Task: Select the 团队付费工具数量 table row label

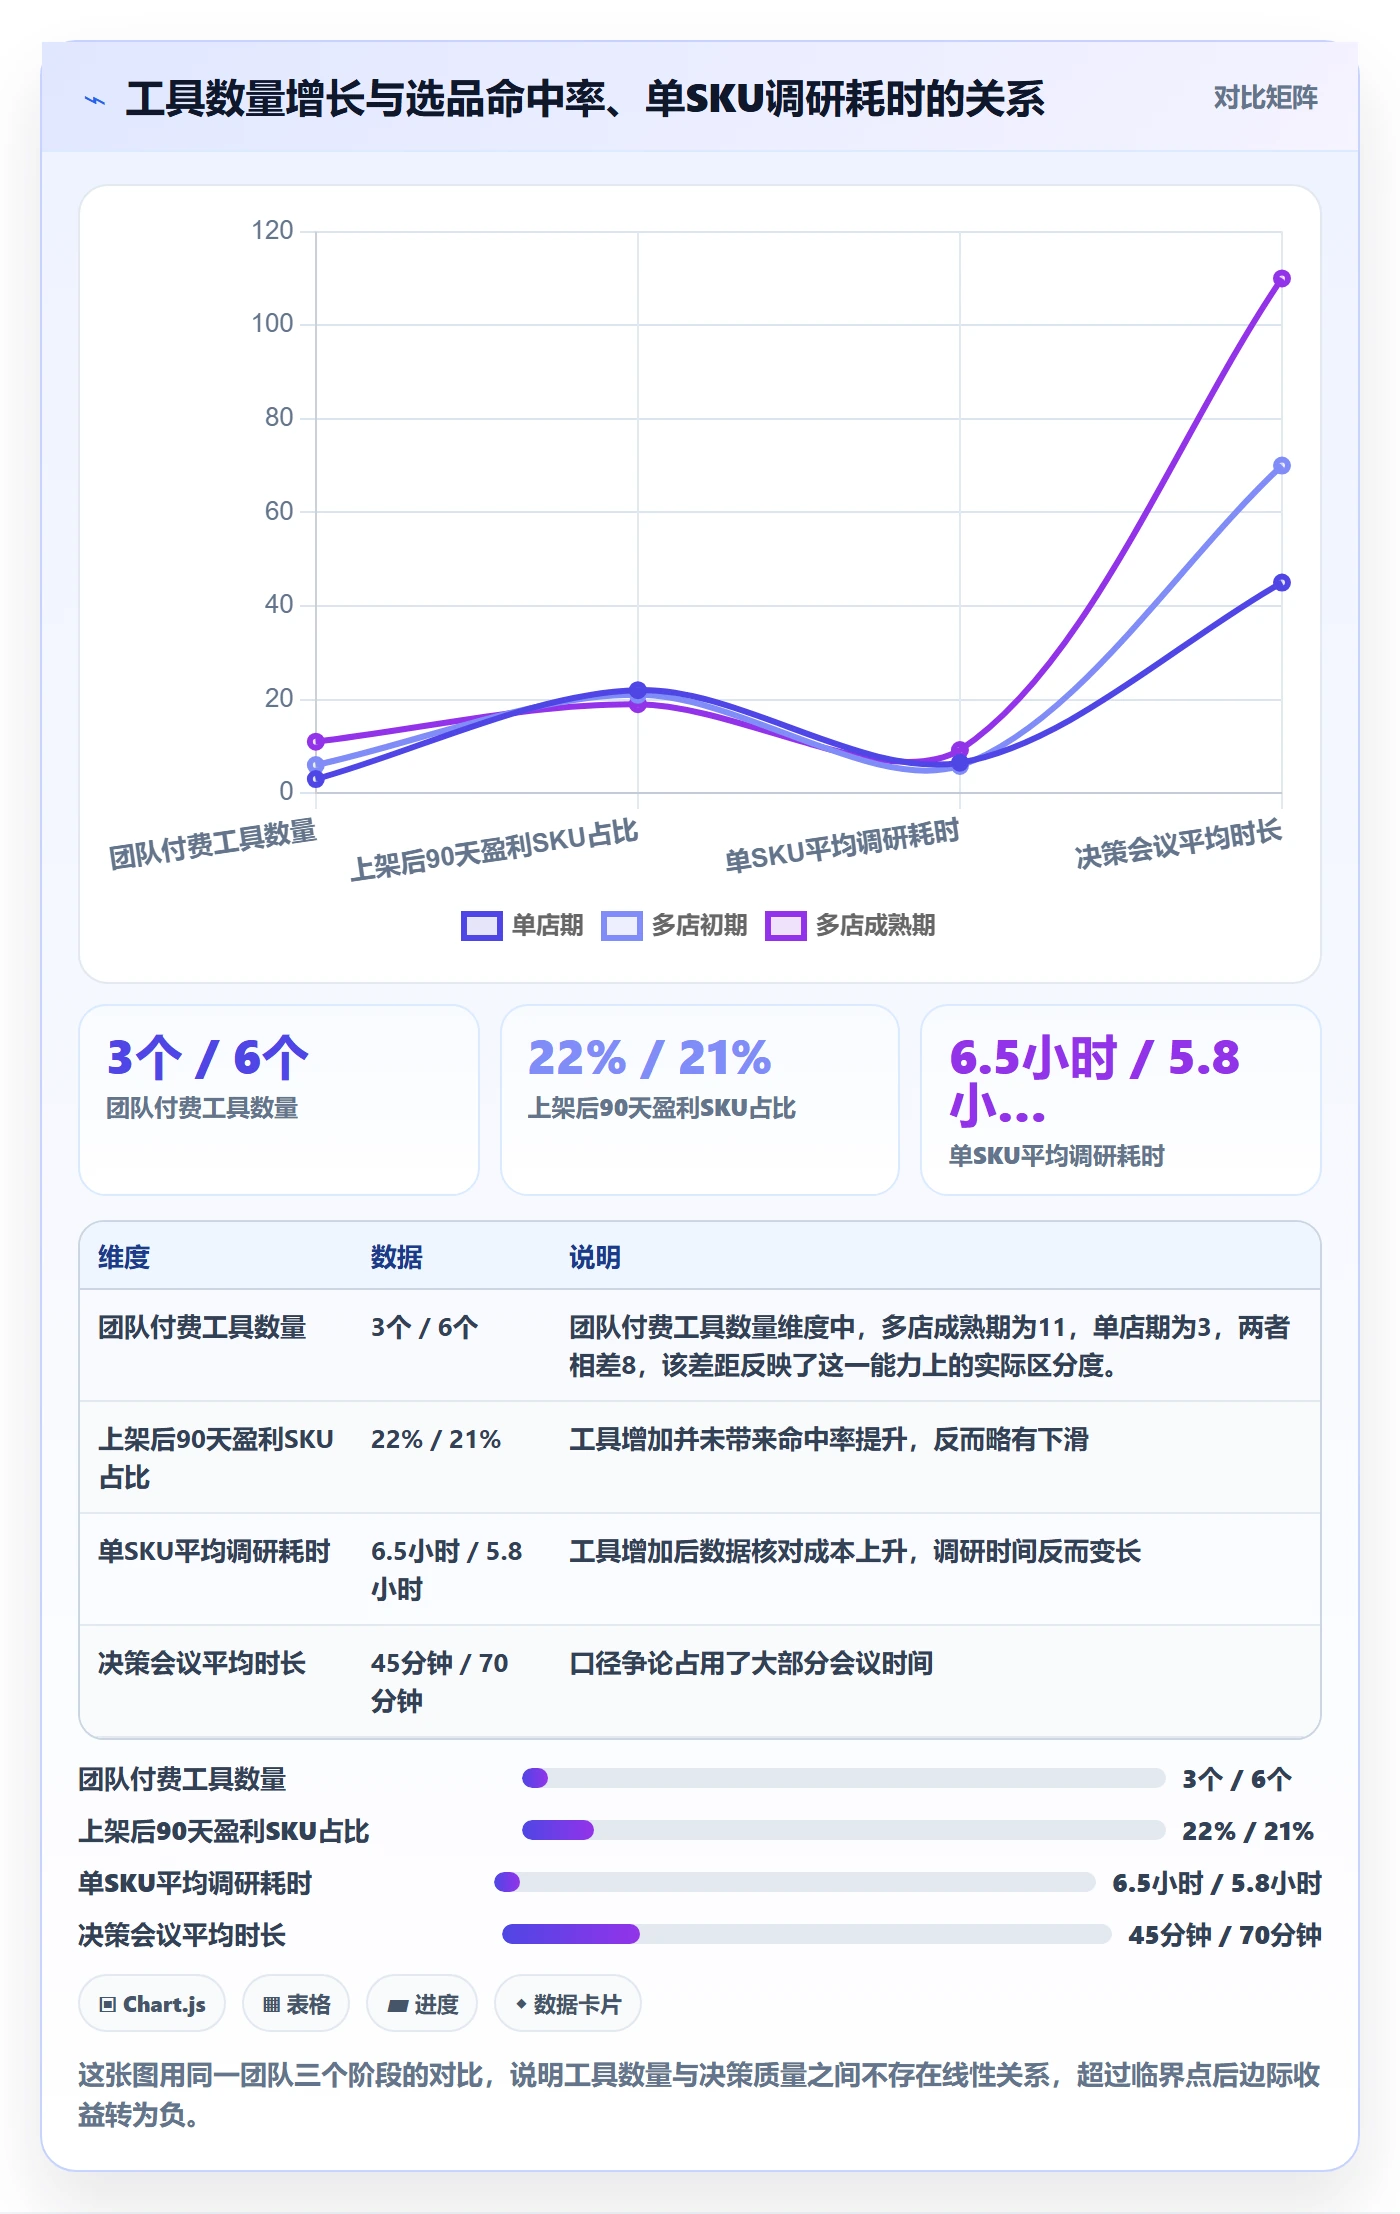Action: (x=202, y=1327)
